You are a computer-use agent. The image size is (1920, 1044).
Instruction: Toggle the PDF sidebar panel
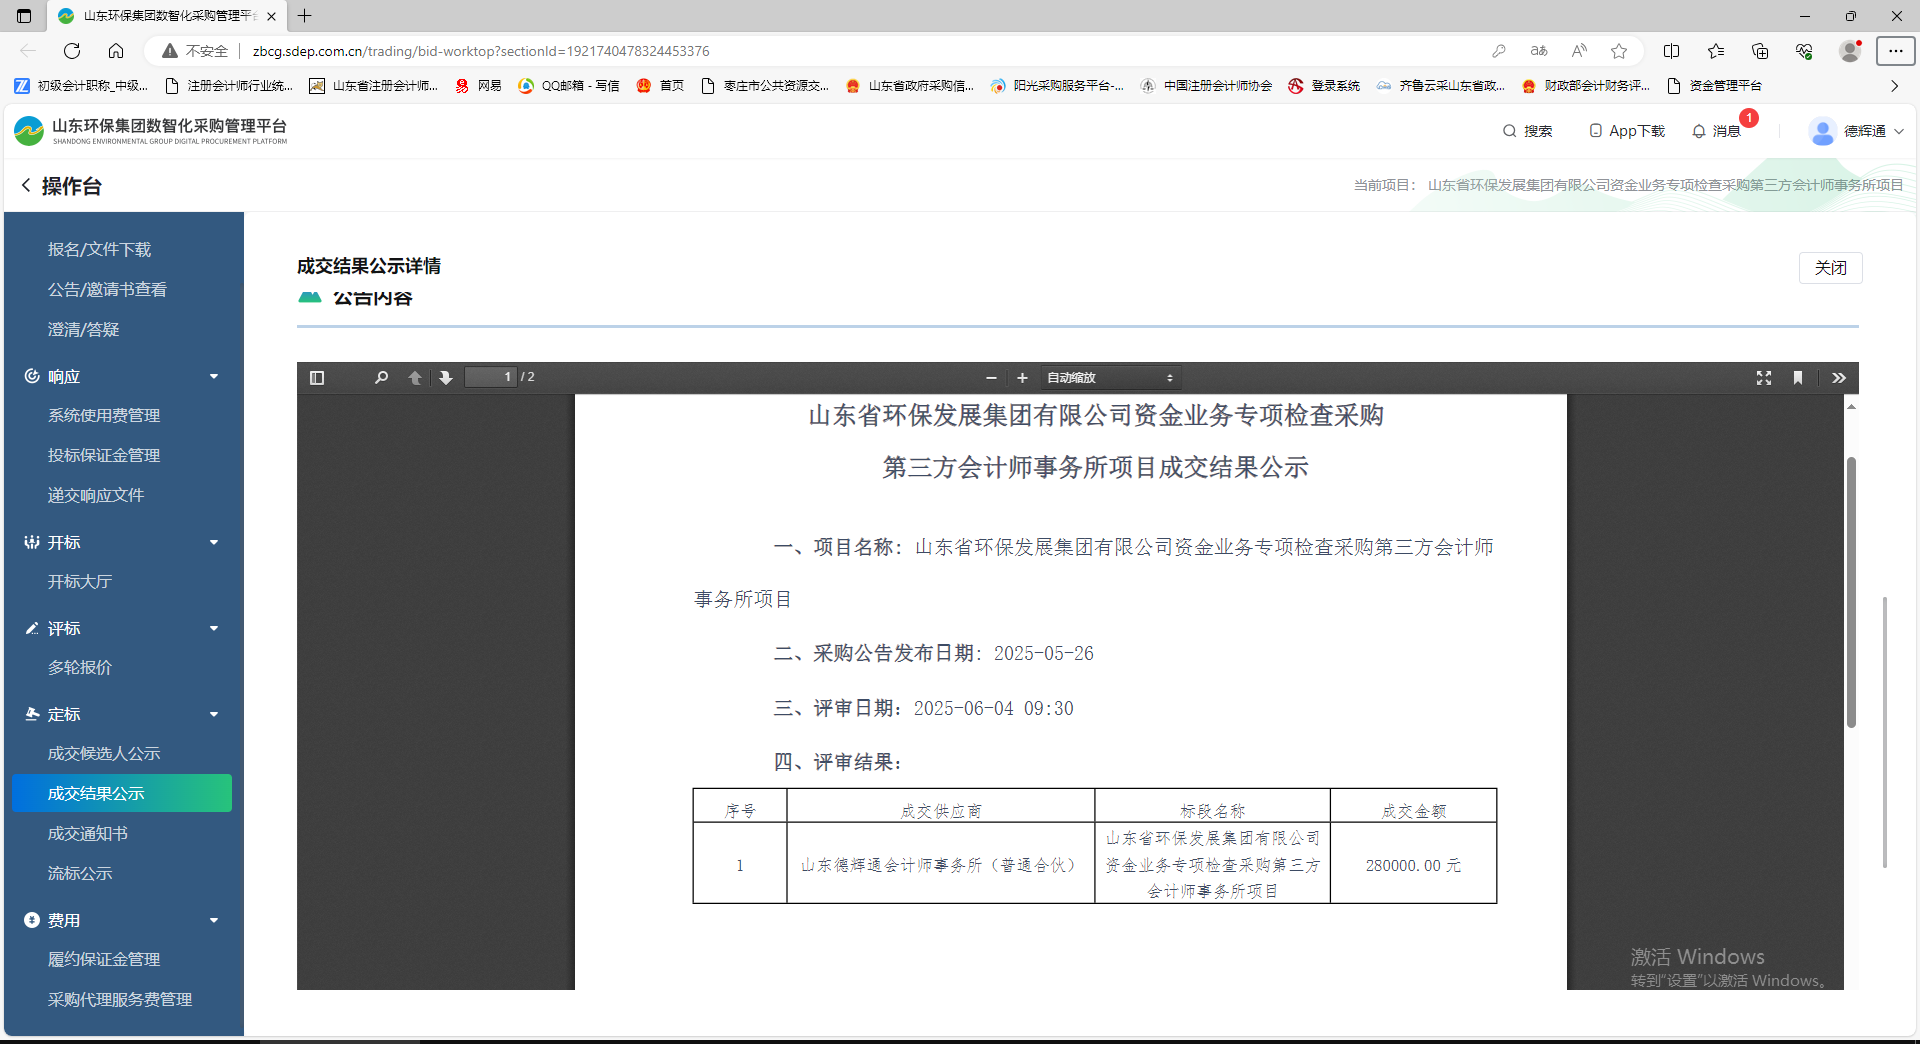317,378
